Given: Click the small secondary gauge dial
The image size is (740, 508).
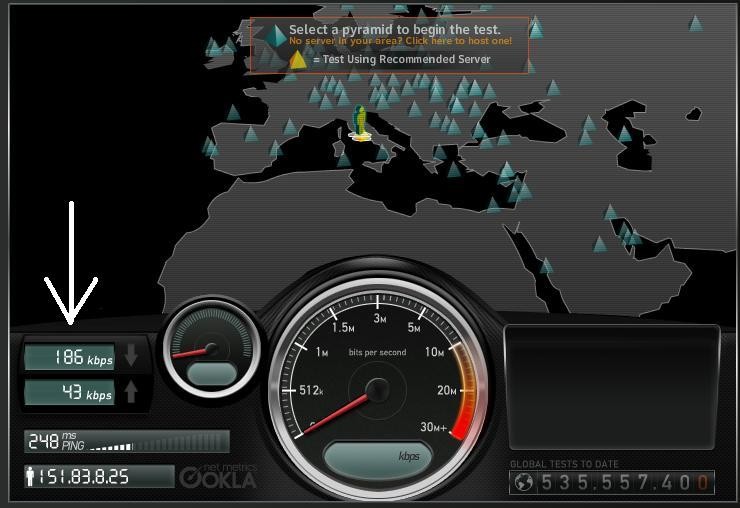Looking at the screenshot, I should coord(212,347).
